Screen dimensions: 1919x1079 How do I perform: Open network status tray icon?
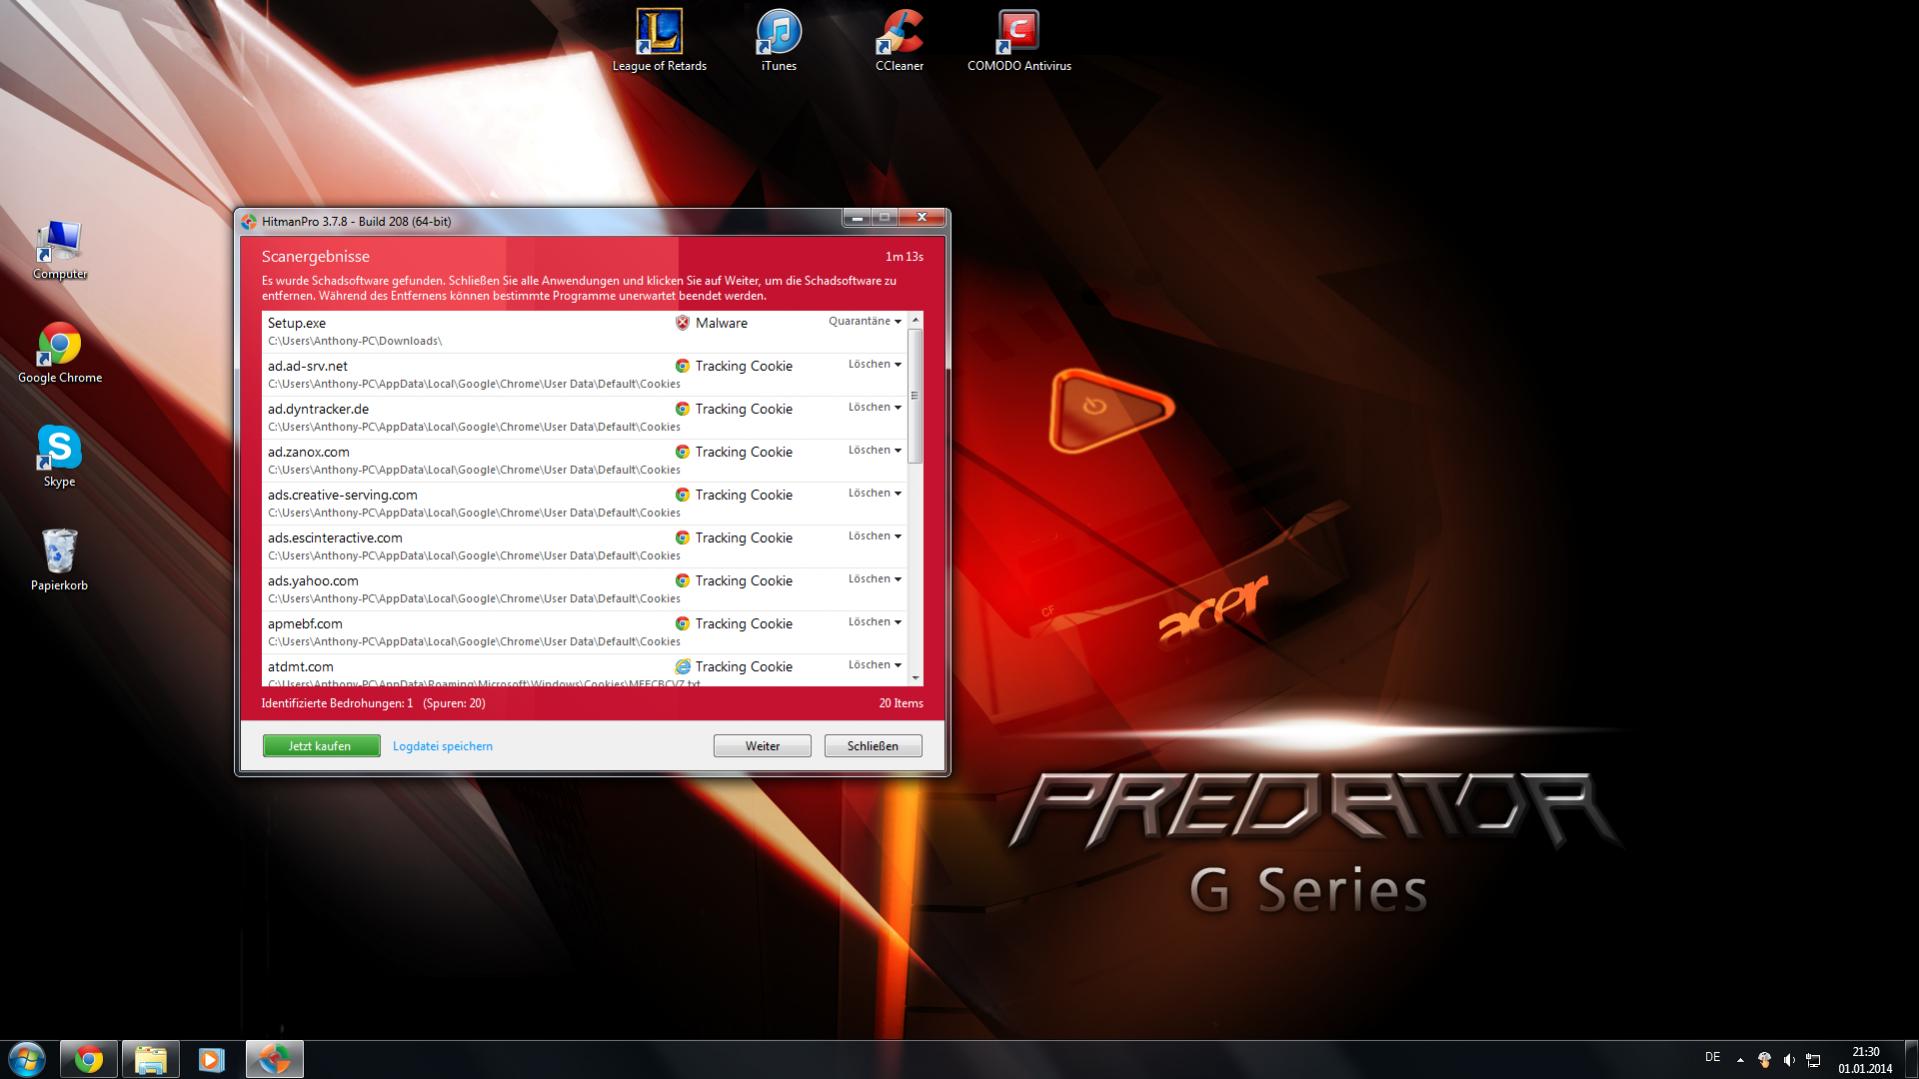click(x=1813, y=1059)
